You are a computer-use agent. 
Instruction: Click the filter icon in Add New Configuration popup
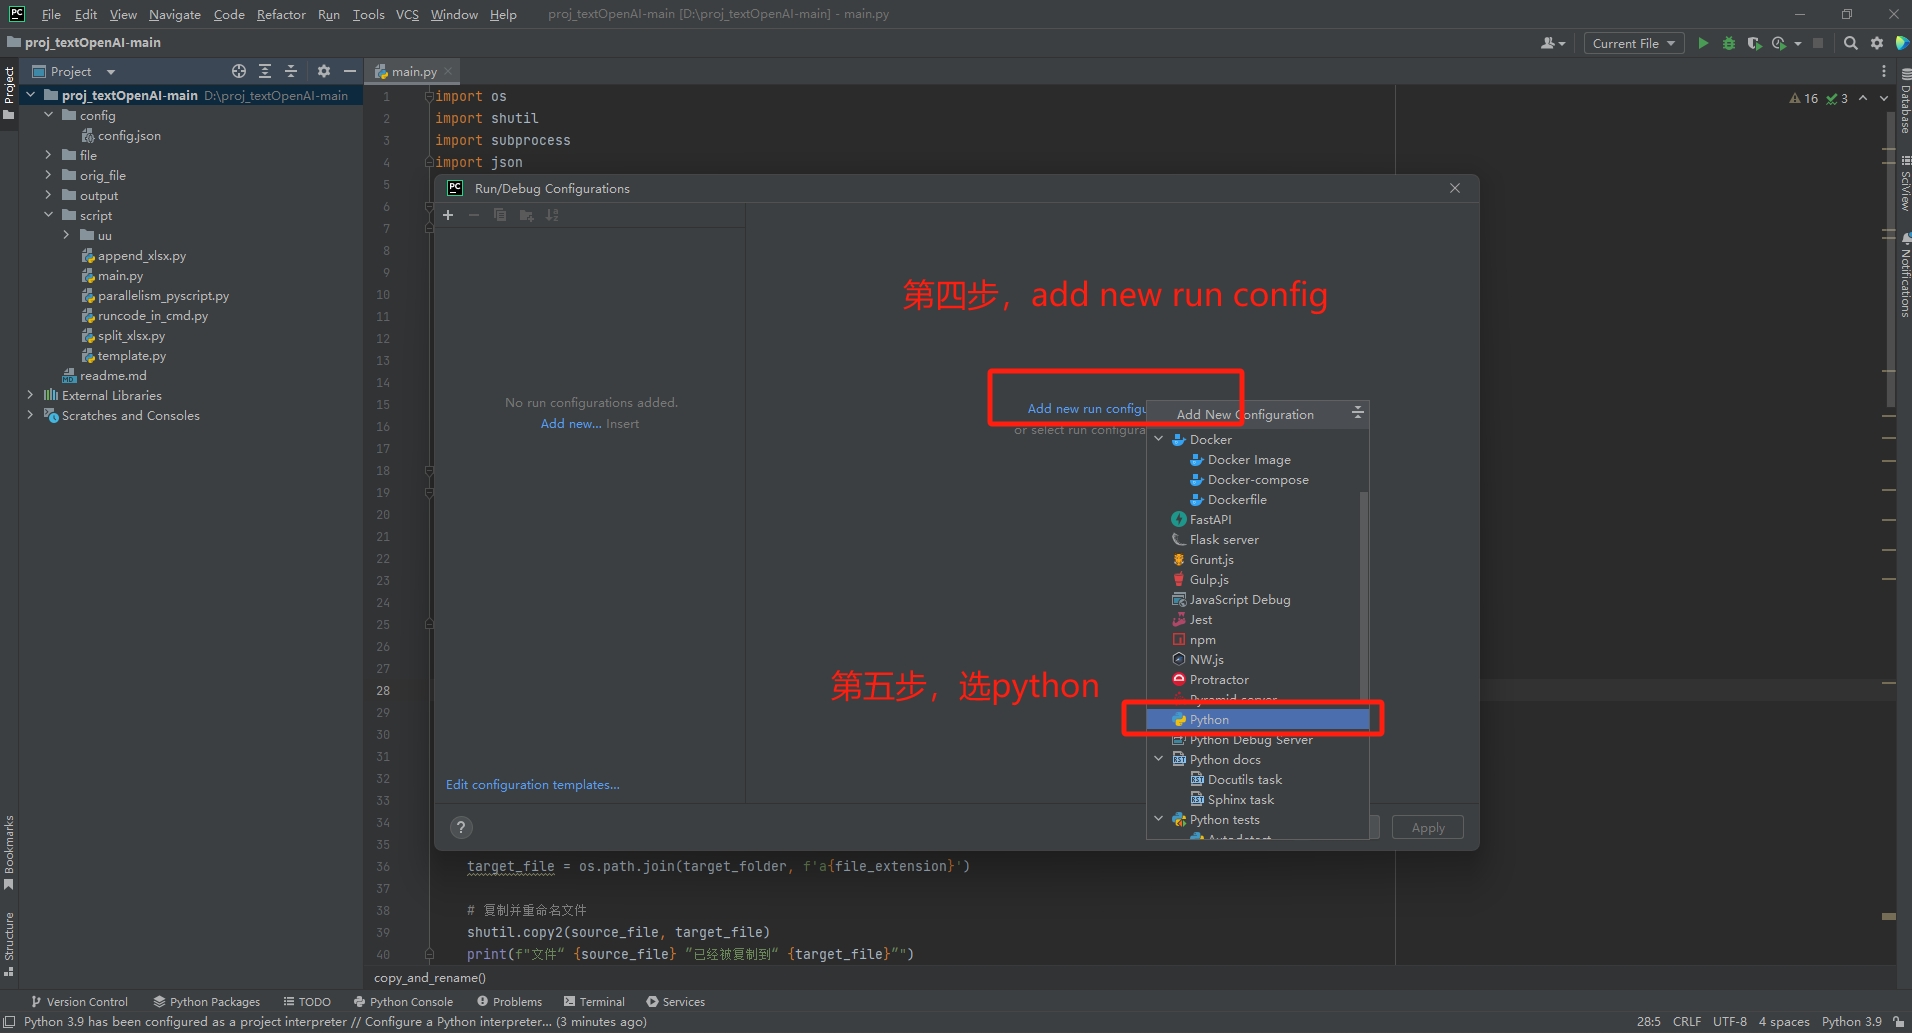point(1357,413)
